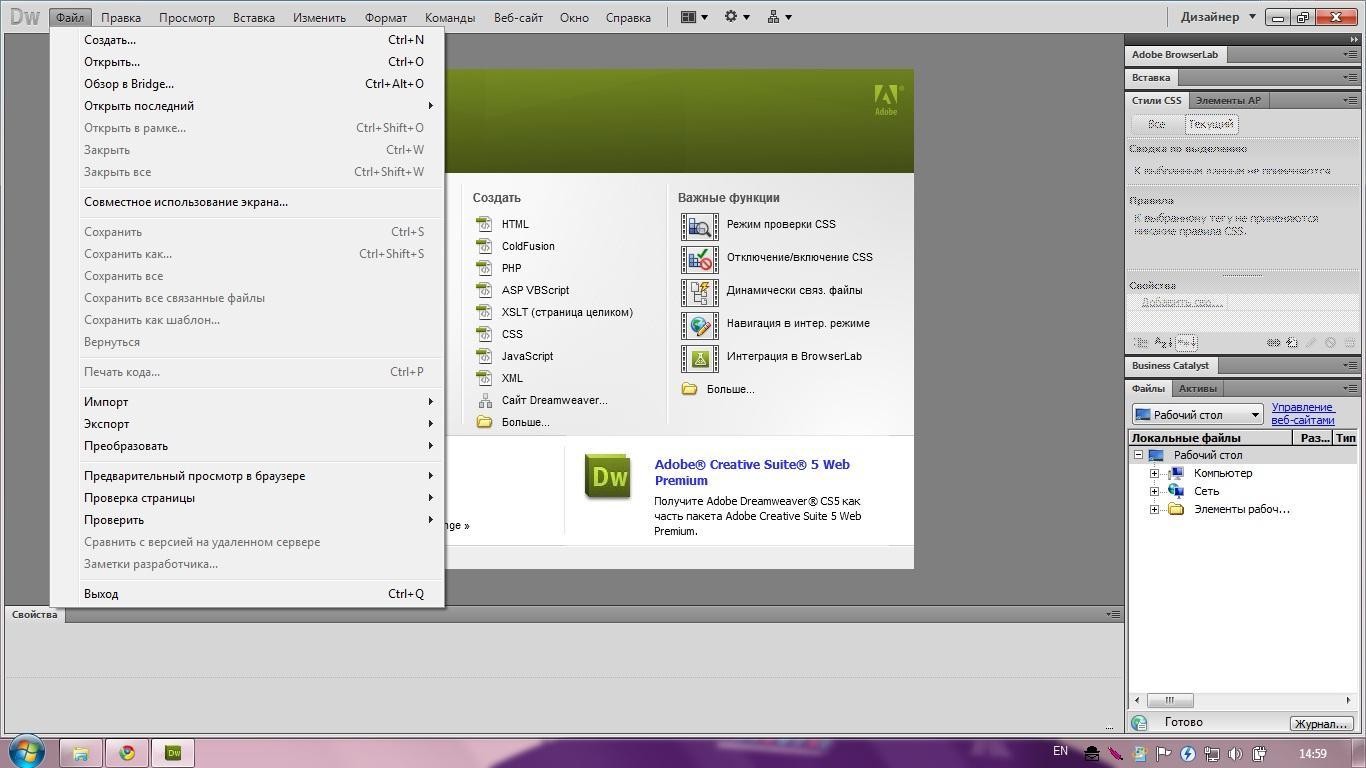
Task: Click the EN language indicator
Action: click(x=1060, y=751)
